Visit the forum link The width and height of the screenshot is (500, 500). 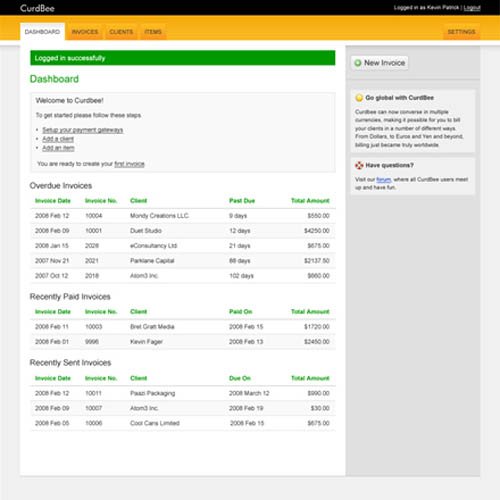pyautogui.click(x=384, y=179)
